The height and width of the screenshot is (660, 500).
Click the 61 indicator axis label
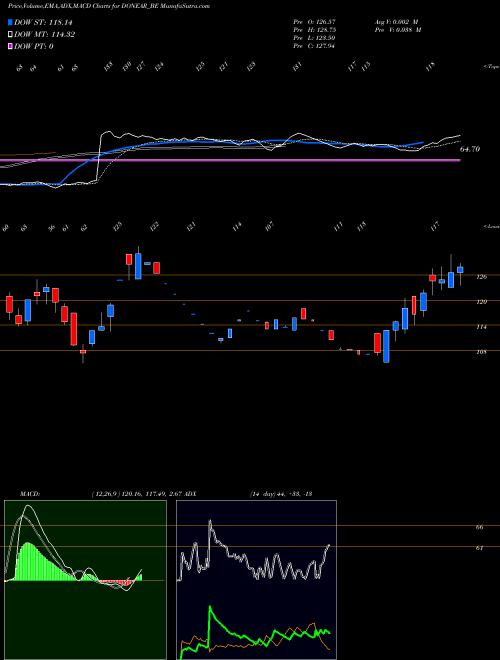tap(479, 548)
